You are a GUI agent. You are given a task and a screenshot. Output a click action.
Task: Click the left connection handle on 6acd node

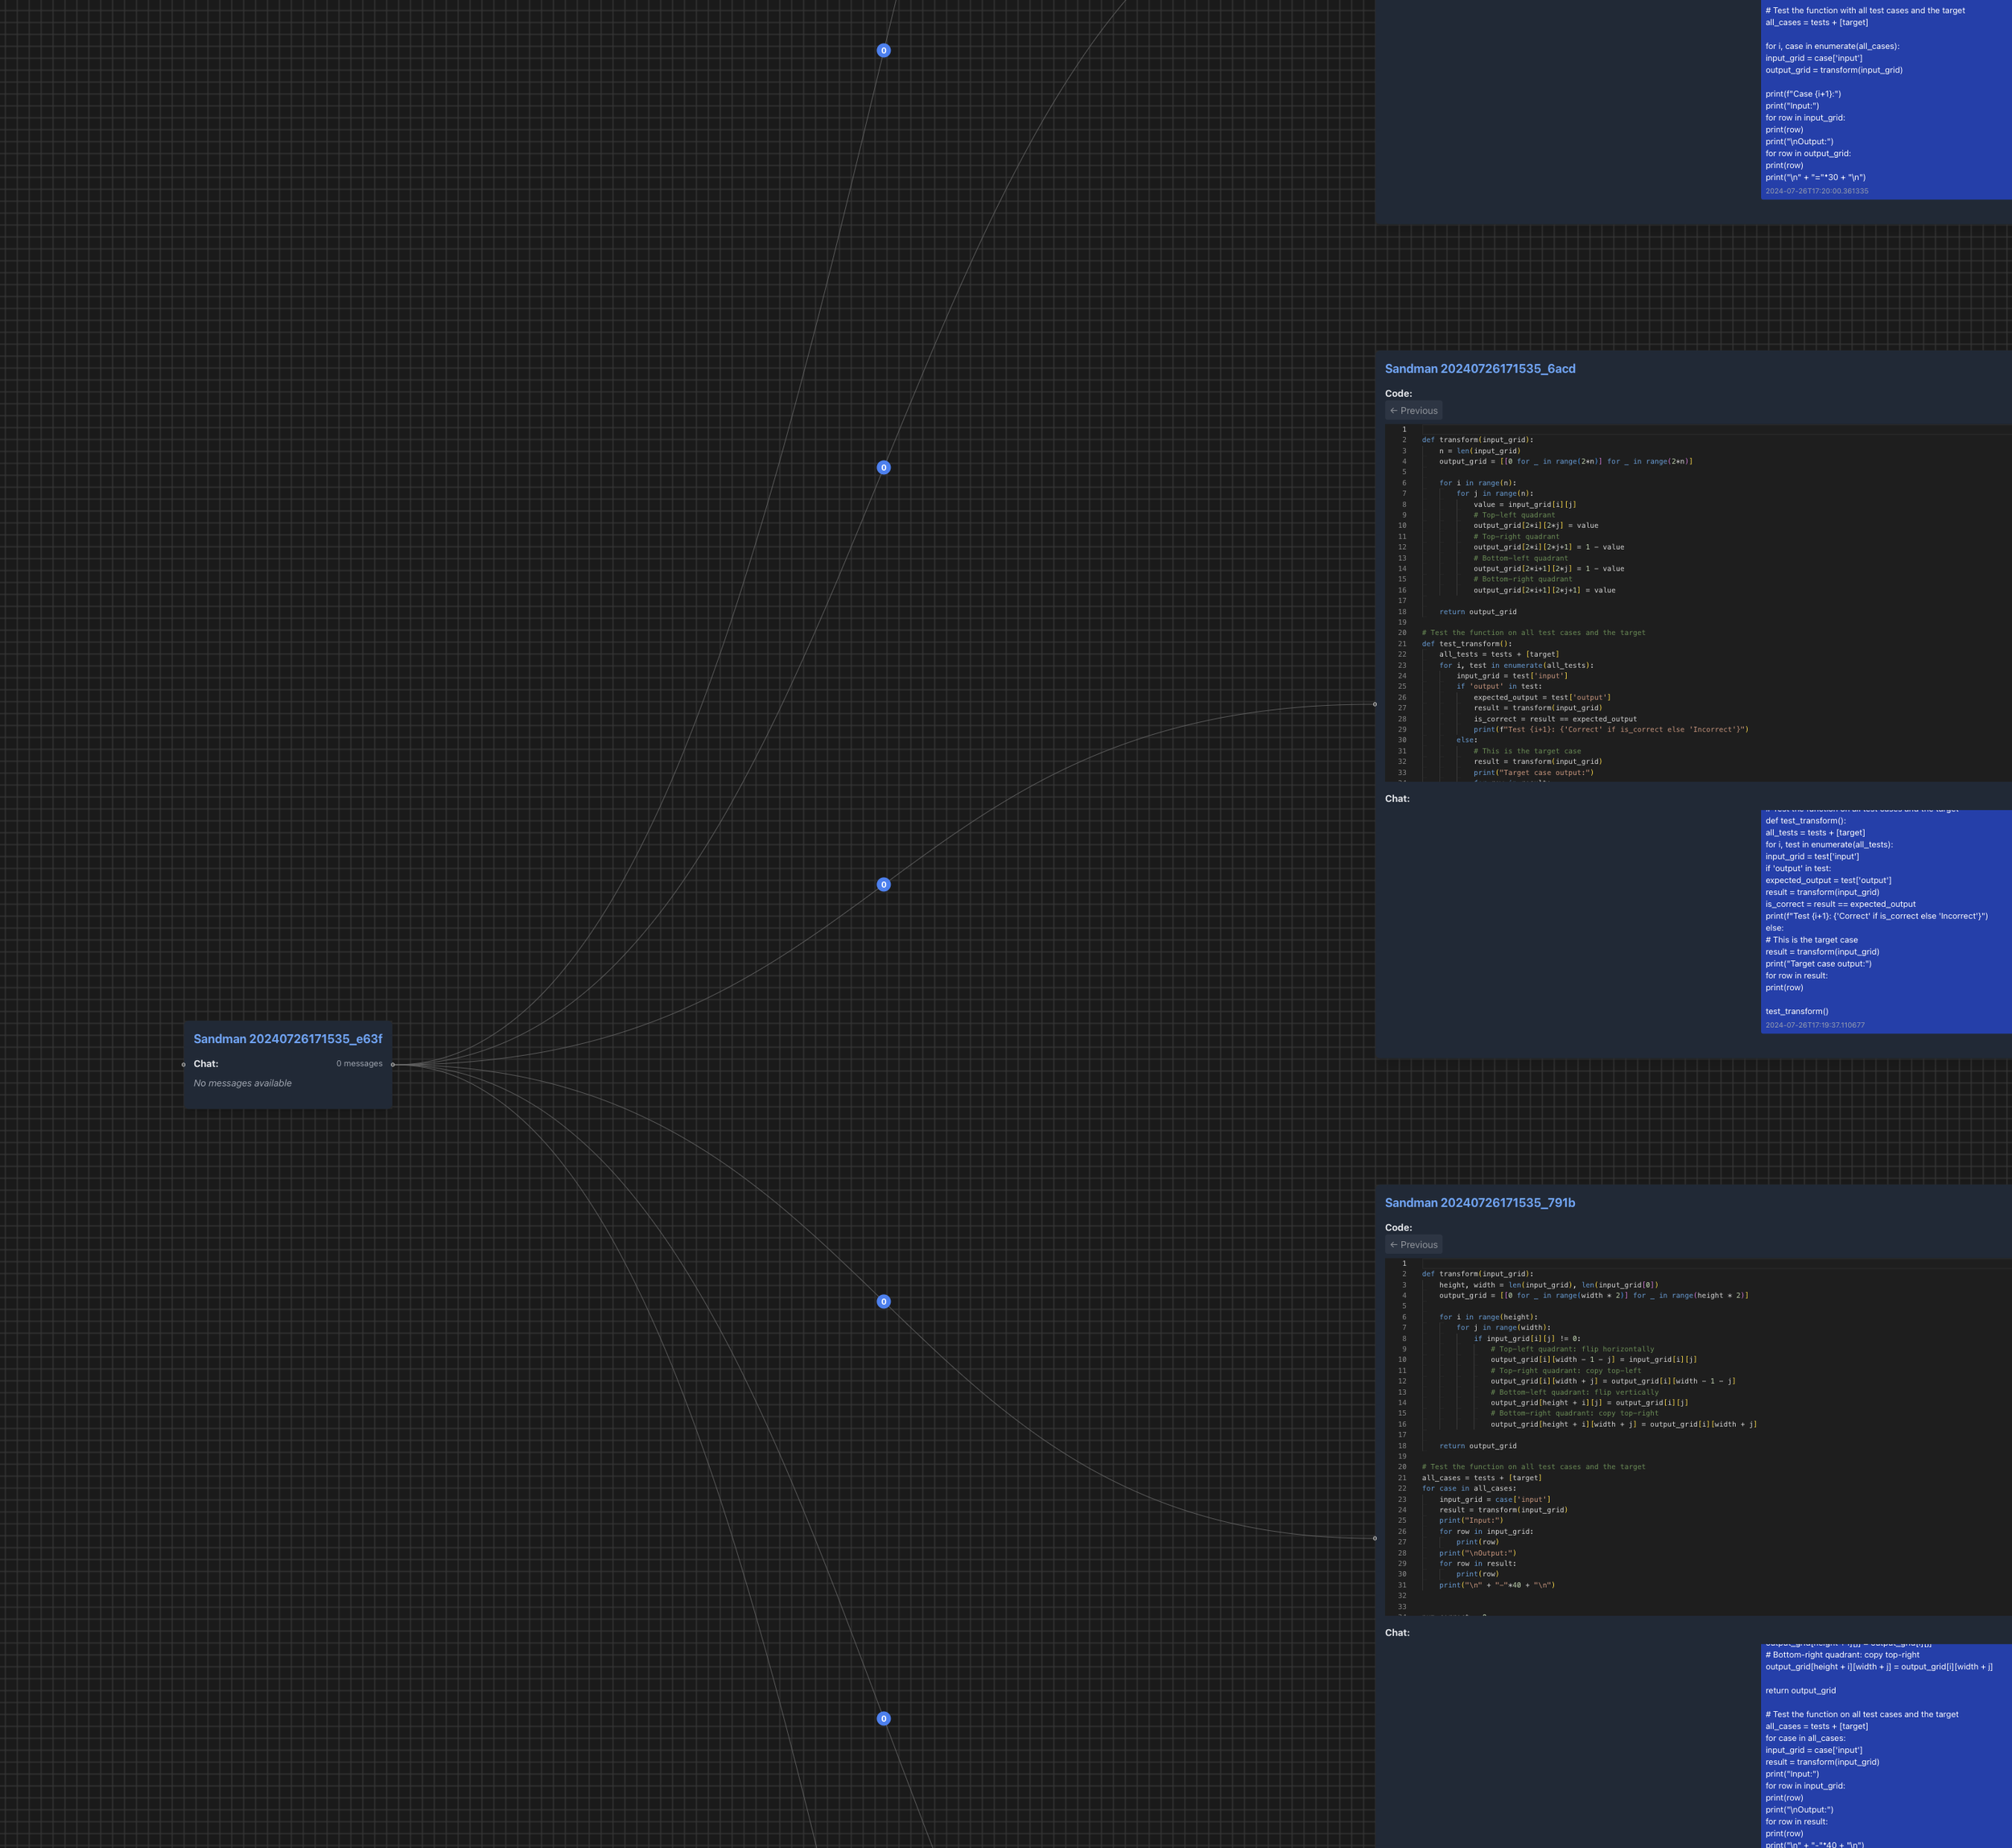1375,704
